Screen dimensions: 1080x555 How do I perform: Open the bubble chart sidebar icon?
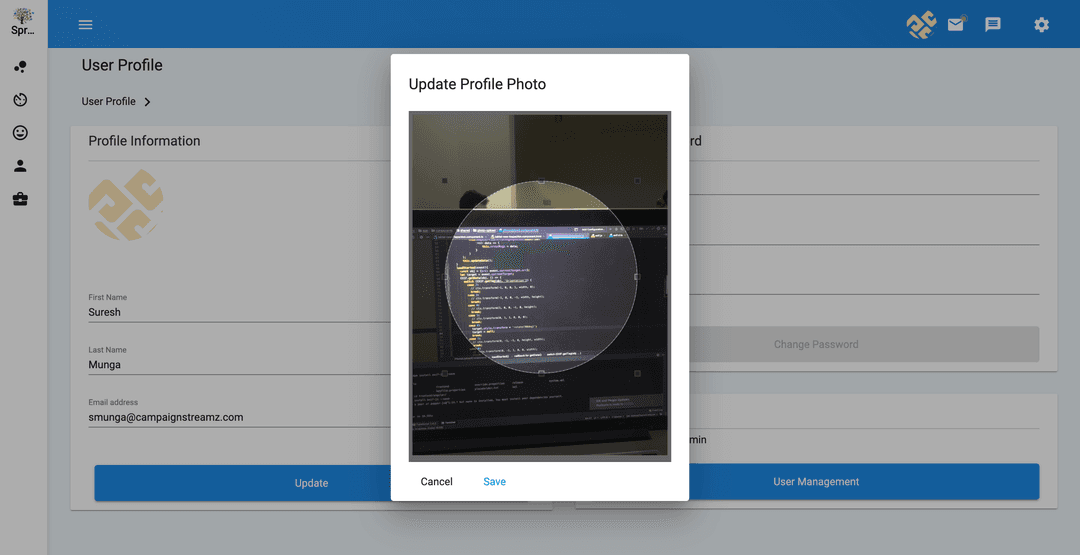tap(21, 67)
